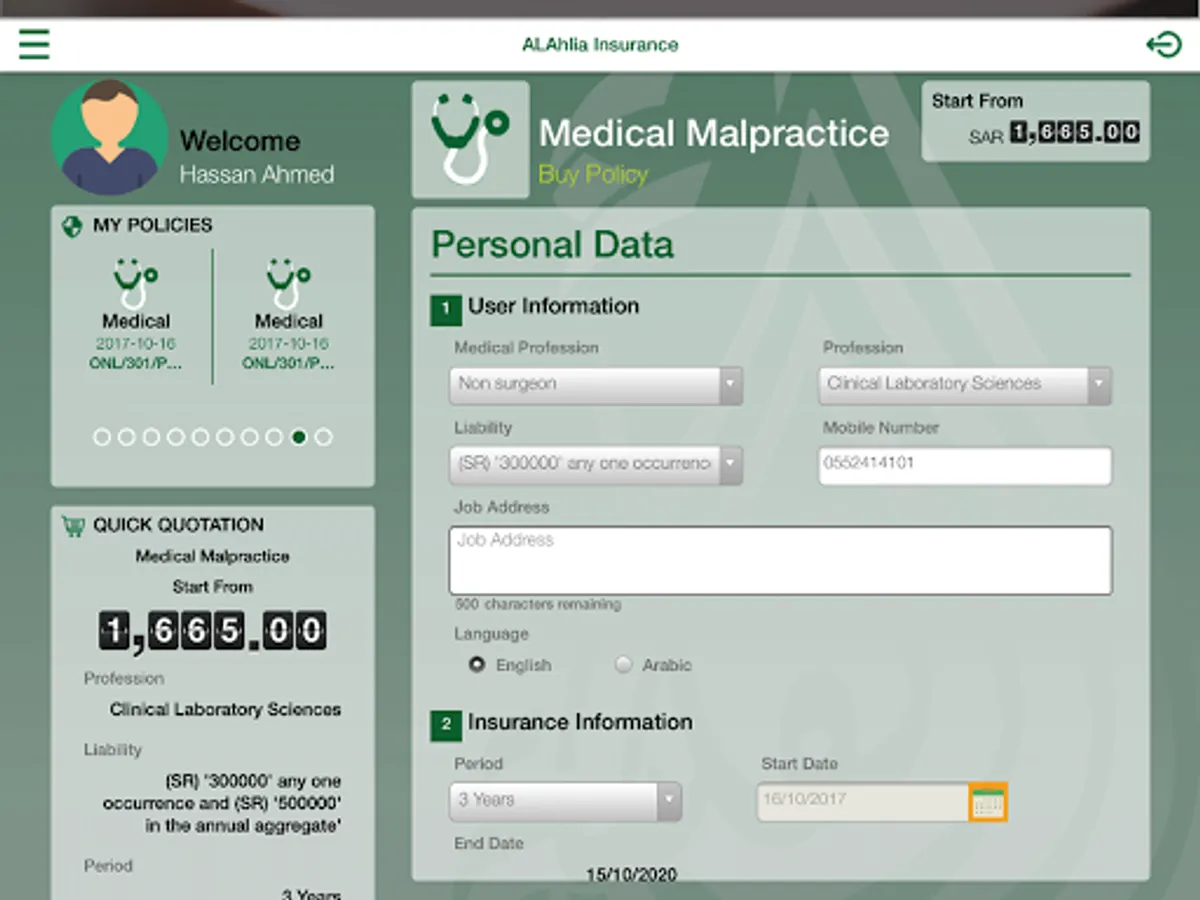This screenshot has height=900, width=1200.
Task: Open the Profession dropdown
Action: (x=965, y=384)
